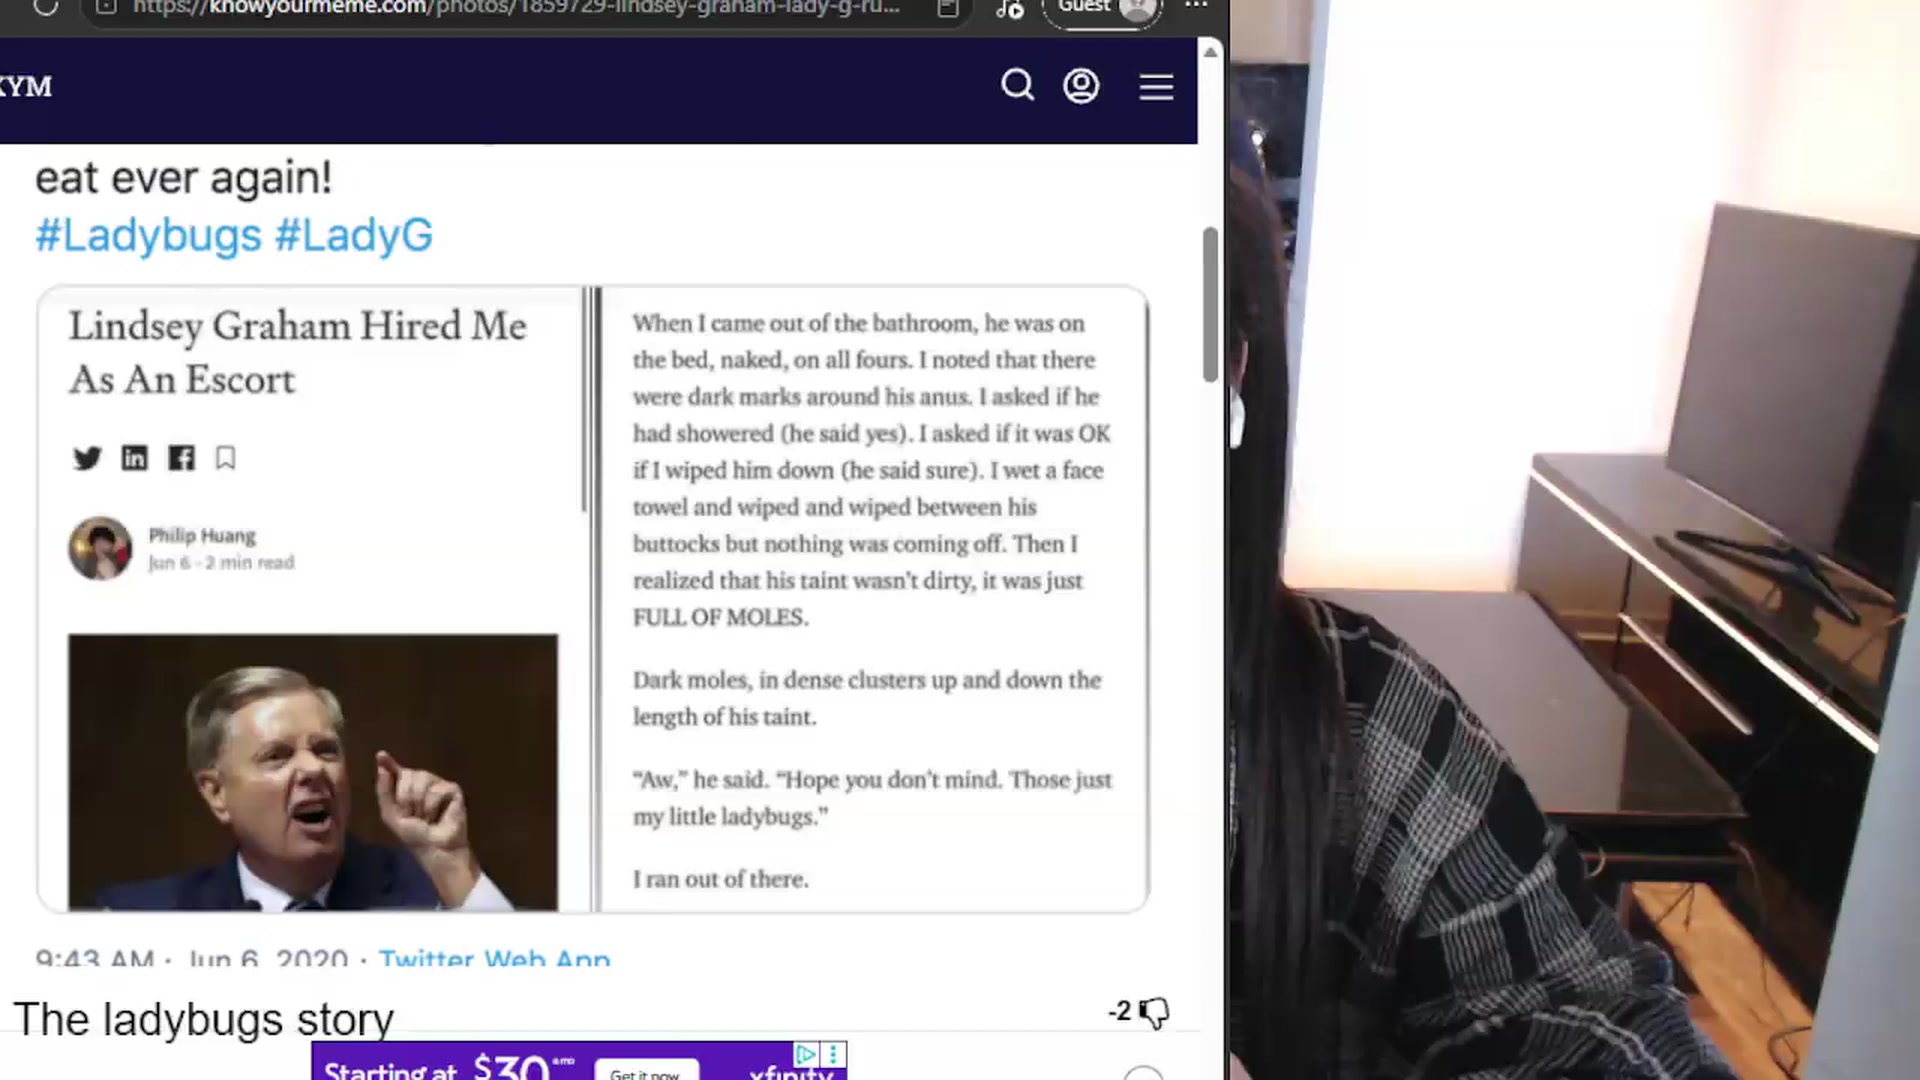Viewport: 1920px width, 1080px height.
Task: Click the AdChoices icon on ad
Action: coord(805,1054)
